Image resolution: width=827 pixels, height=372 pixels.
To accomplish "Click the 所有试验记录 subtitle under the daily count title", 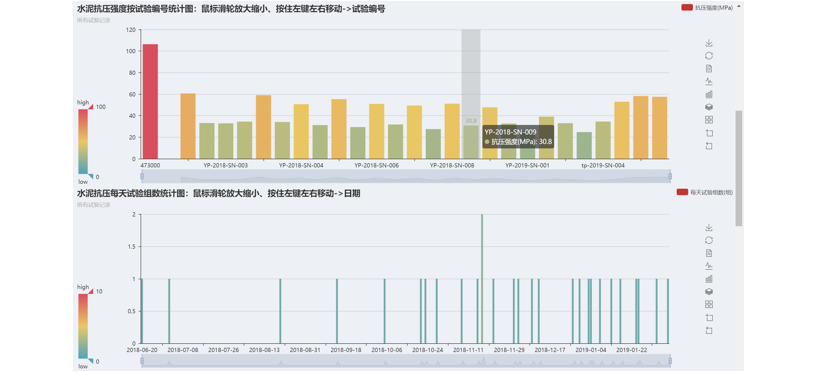I will [x=94, y=205].
